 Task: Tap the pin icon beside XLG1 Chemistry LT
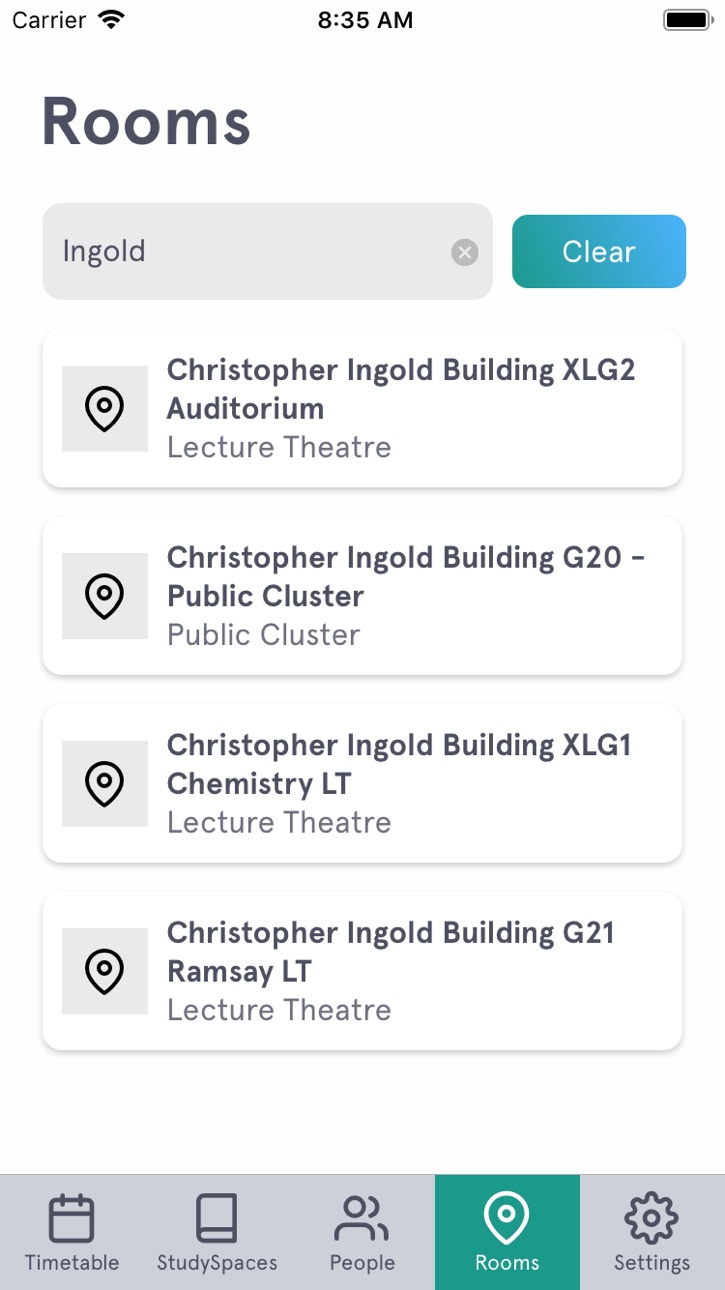[x=105, y=784]
